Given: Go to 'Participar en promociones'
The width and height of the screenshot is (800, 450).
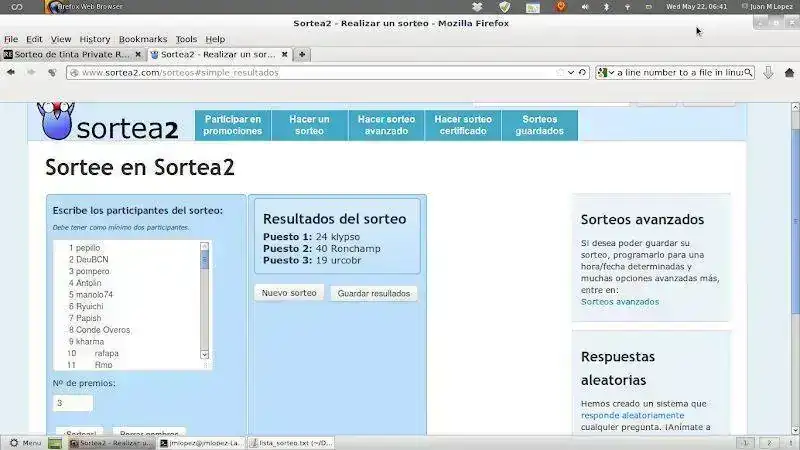Looking at the screenshot, I should pyautogui.click(x=233, y=125).
